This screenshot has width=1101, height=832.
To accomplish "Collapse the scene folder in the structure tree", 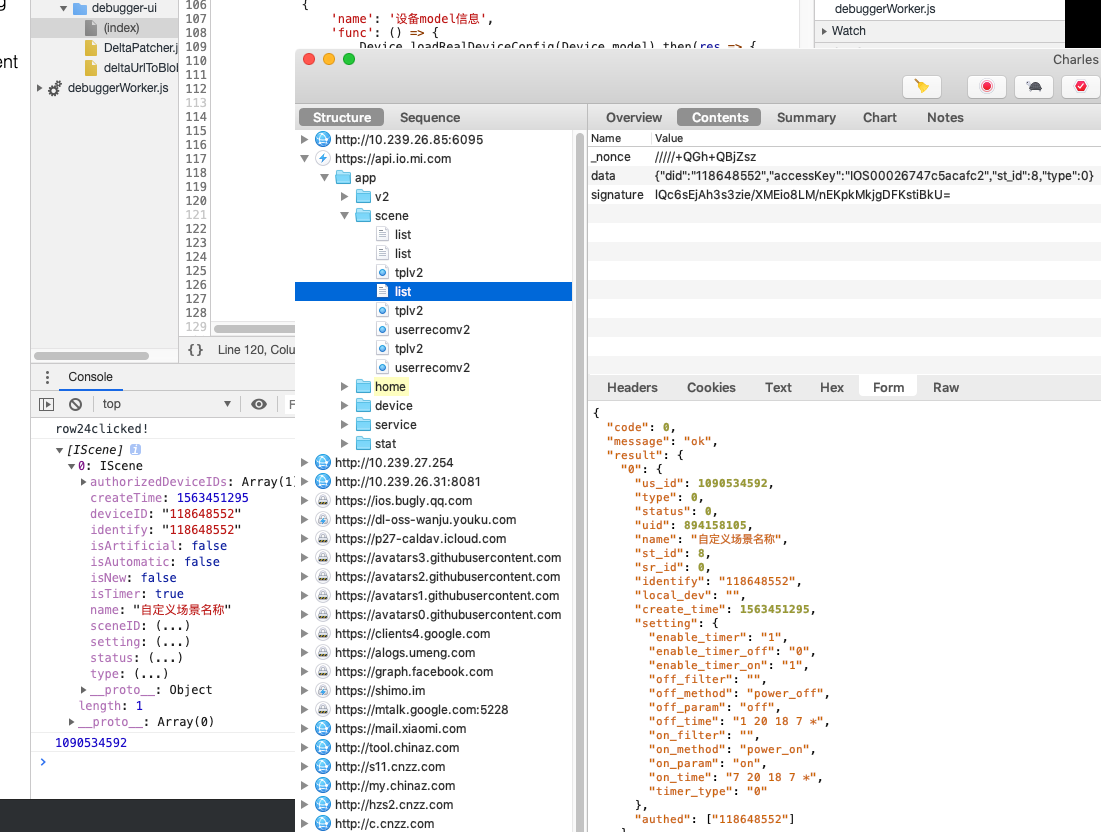I will click(x=345, y=215).
